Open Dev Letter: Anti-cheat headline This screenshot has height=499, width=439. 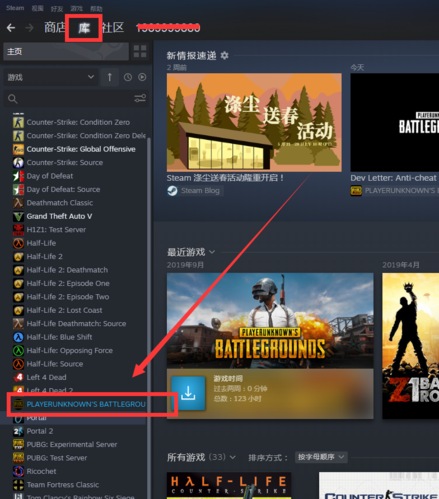tap(394, 178)
